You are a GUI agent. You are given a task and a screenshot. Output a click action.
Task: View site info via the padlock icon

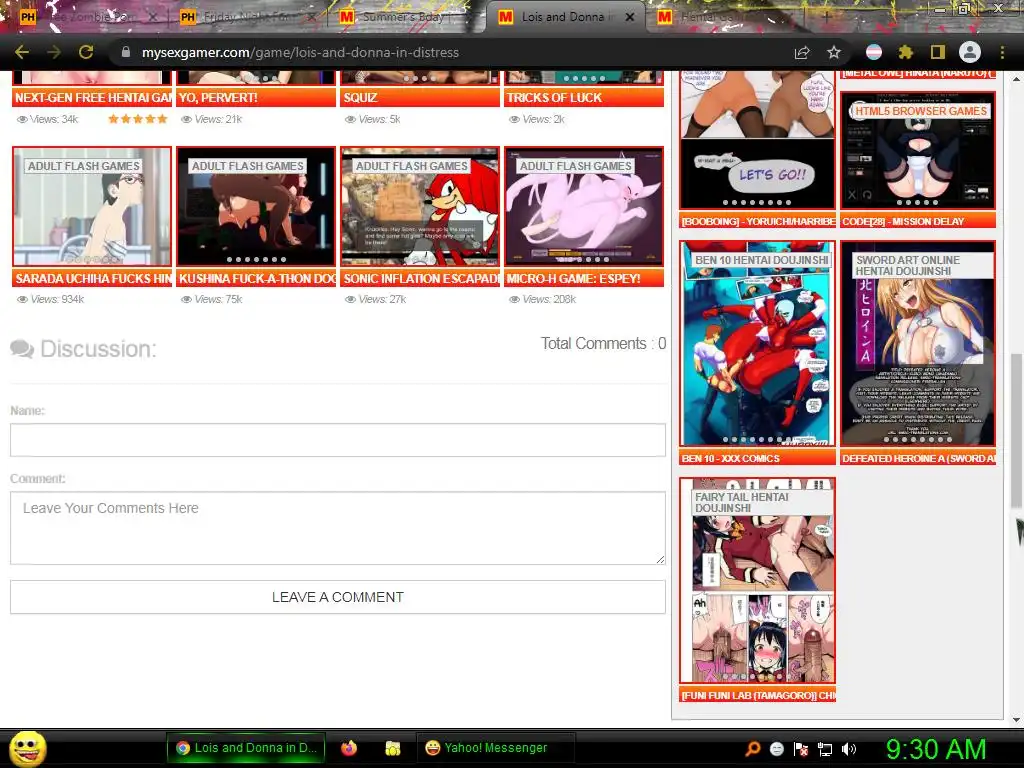[126, 52]
